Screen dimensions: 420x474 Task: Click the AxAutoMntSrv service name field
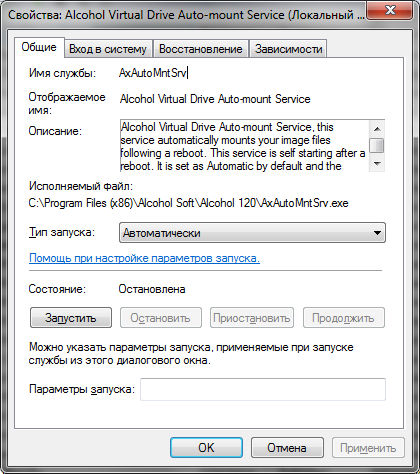coord(154,73)
